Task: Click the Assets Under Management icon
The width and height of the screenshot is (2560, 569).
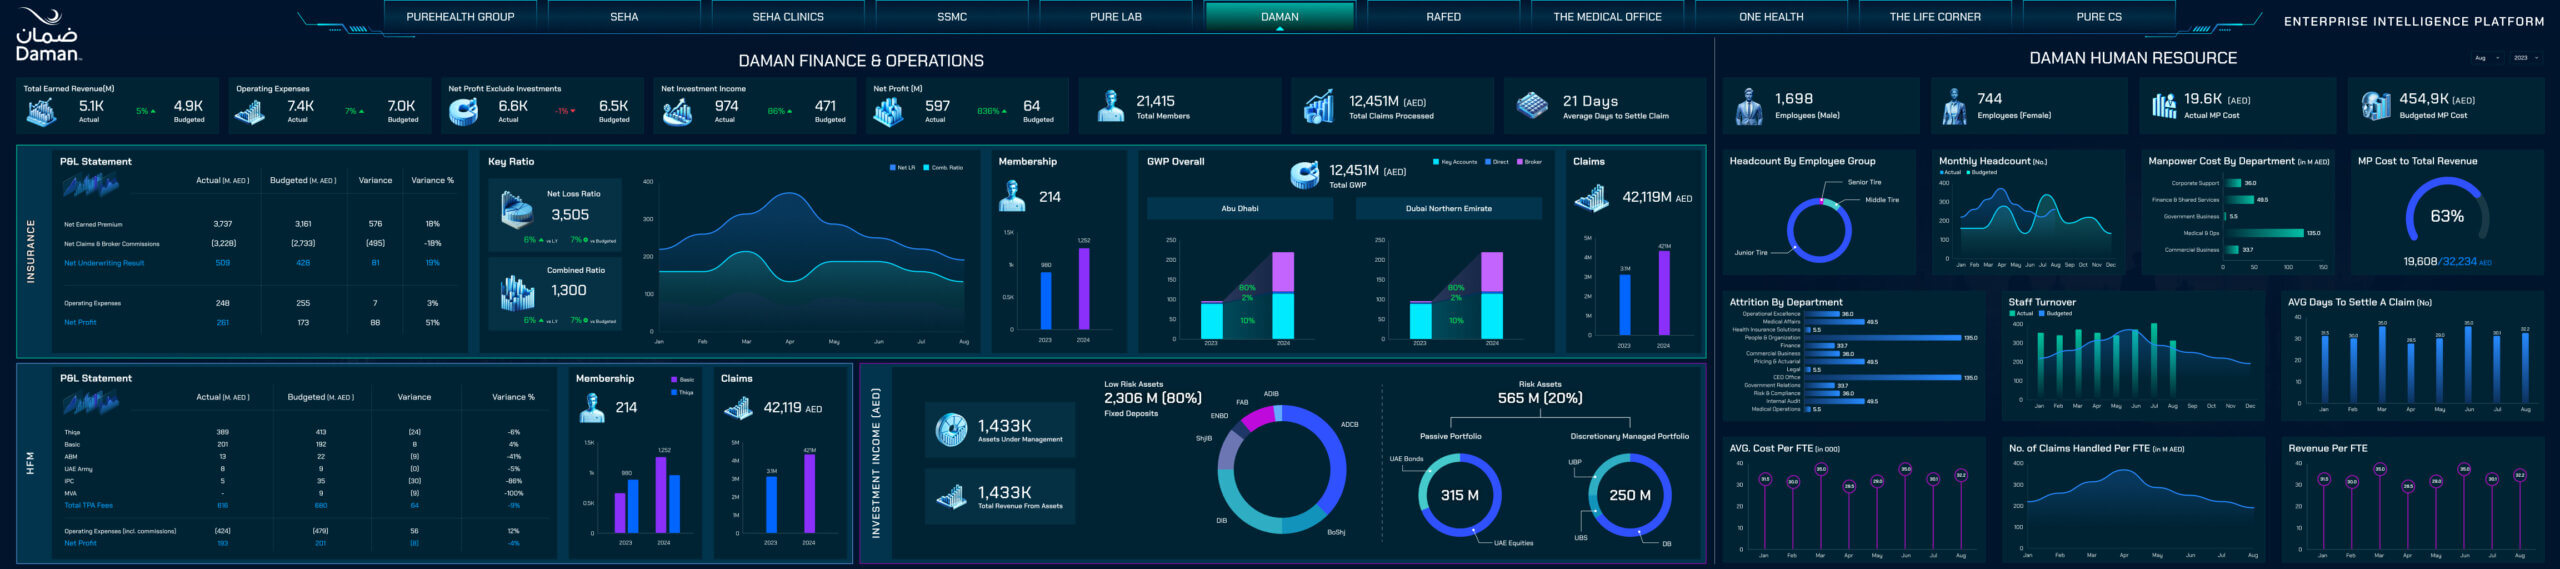Action: tap(950, 430)
